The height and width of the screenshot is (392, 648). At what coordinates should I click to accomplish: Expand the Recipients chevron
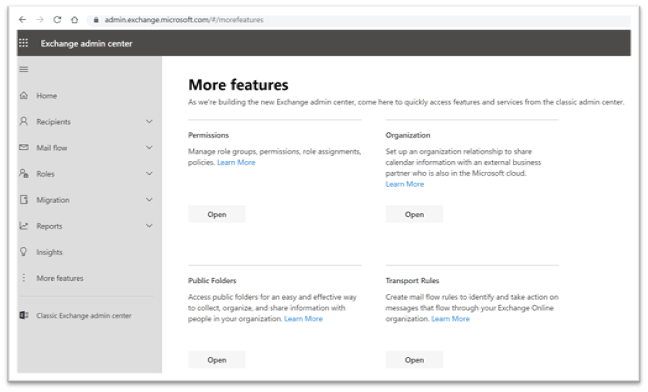(149, 121)
